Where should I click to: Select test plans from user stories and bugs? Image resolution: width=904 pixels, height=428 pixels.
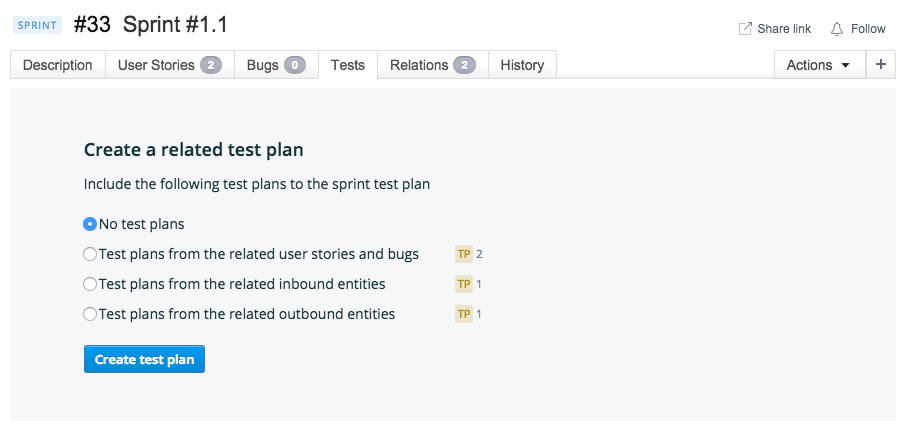tap(90, 254)
